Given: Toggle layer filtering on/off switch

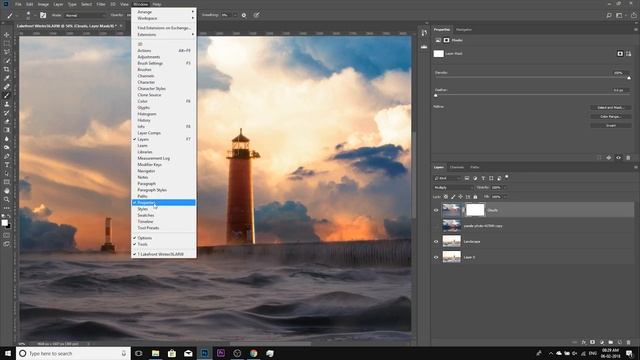Looking at the screenshot, I should [507, 177].
